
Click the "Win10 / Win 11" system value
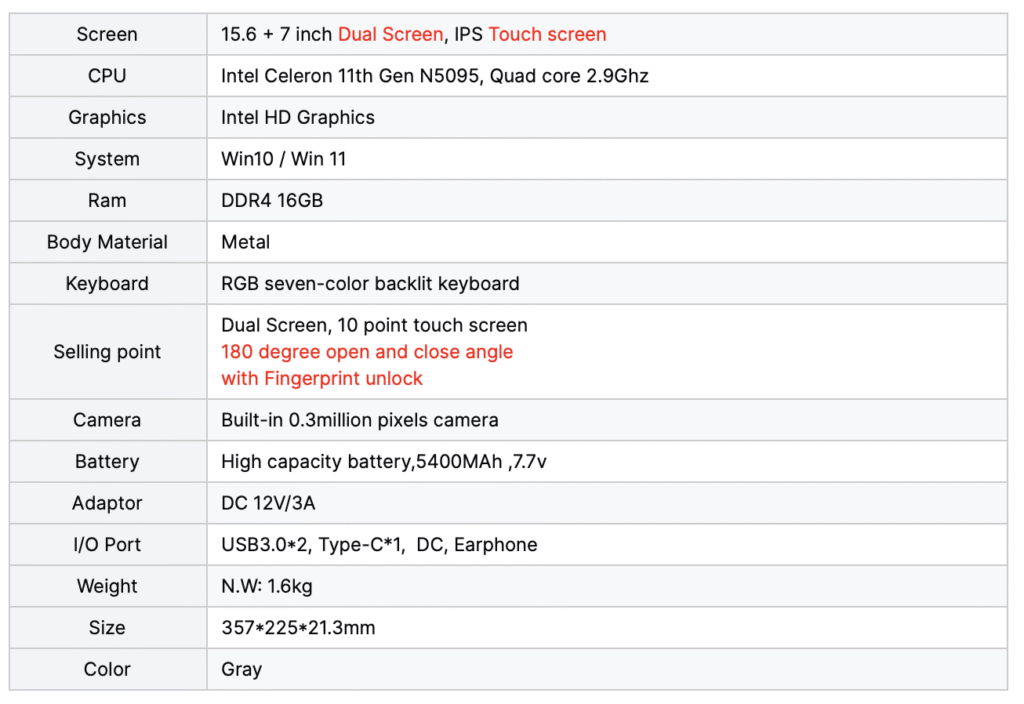284,159
